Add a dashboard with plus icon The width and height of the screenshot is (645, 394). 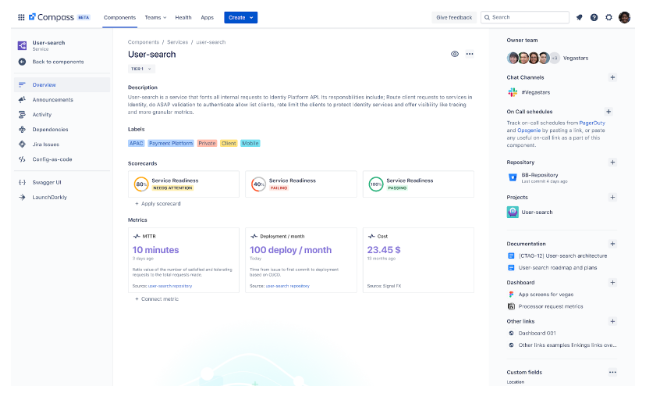coord(613,283)
